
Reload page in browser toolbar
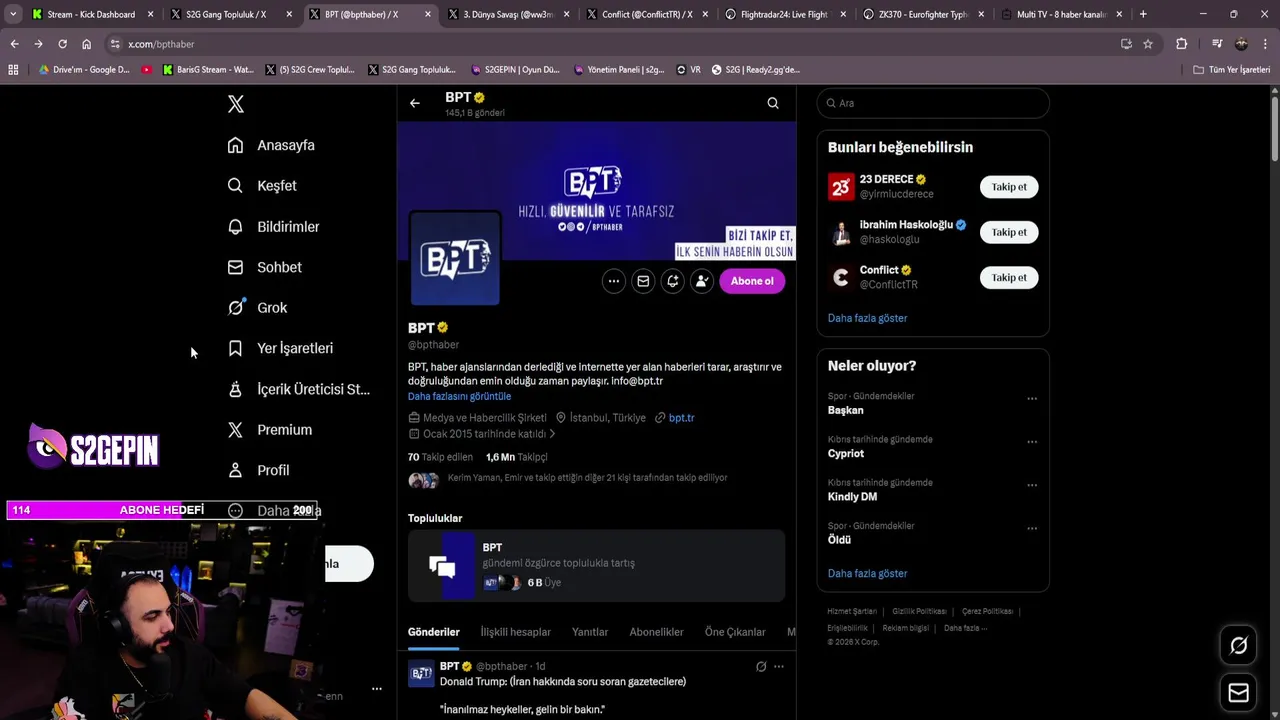pyautogui.click(x=62, y=44)
